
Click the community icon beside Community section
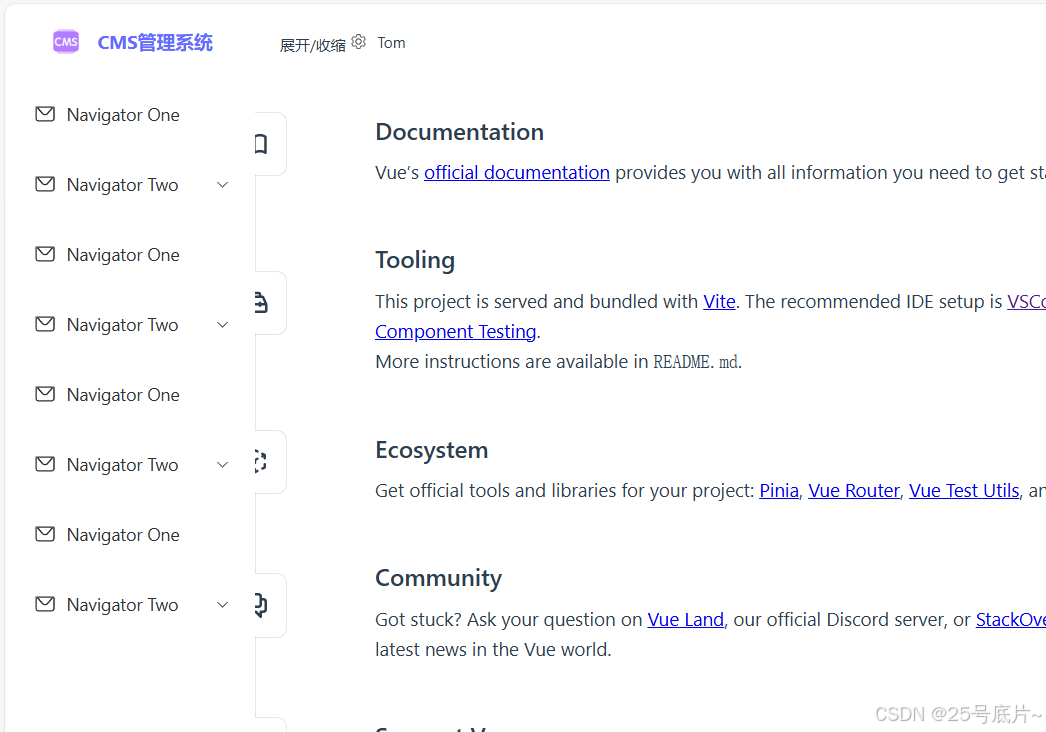click(262, 605)
